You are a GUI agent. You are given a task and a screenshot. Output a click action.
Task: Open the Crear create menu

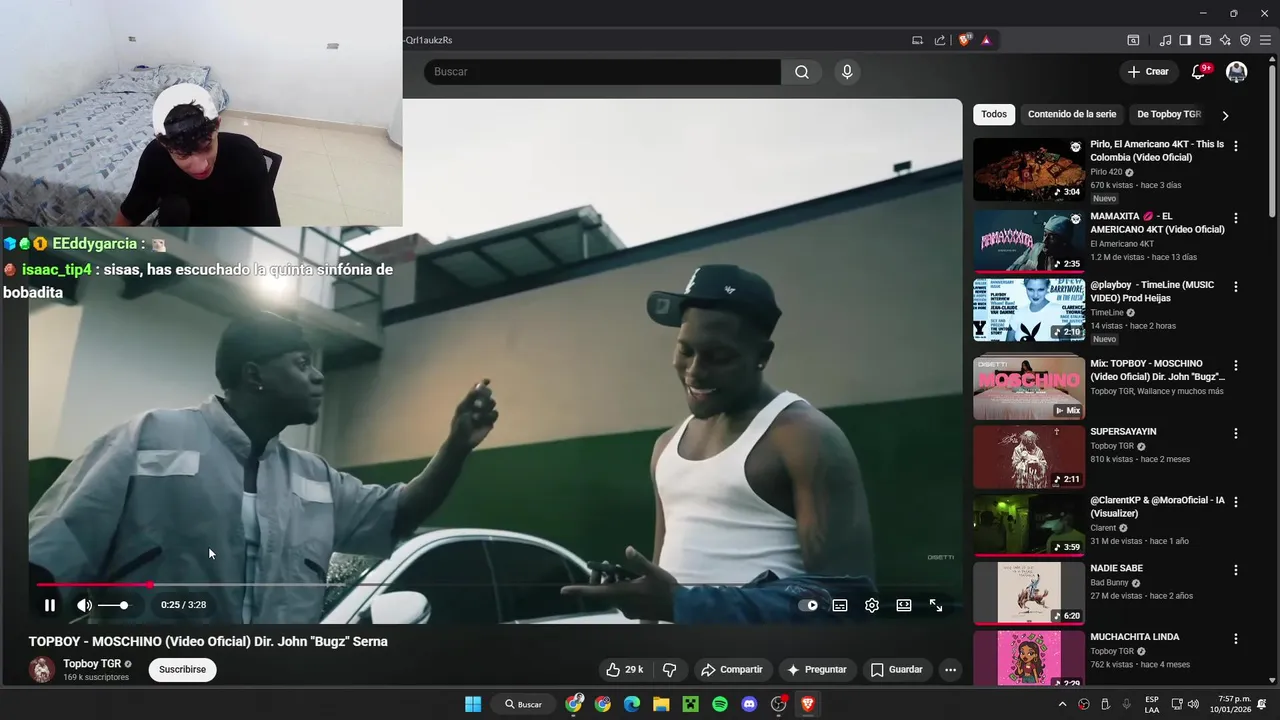coord(1148,72)
